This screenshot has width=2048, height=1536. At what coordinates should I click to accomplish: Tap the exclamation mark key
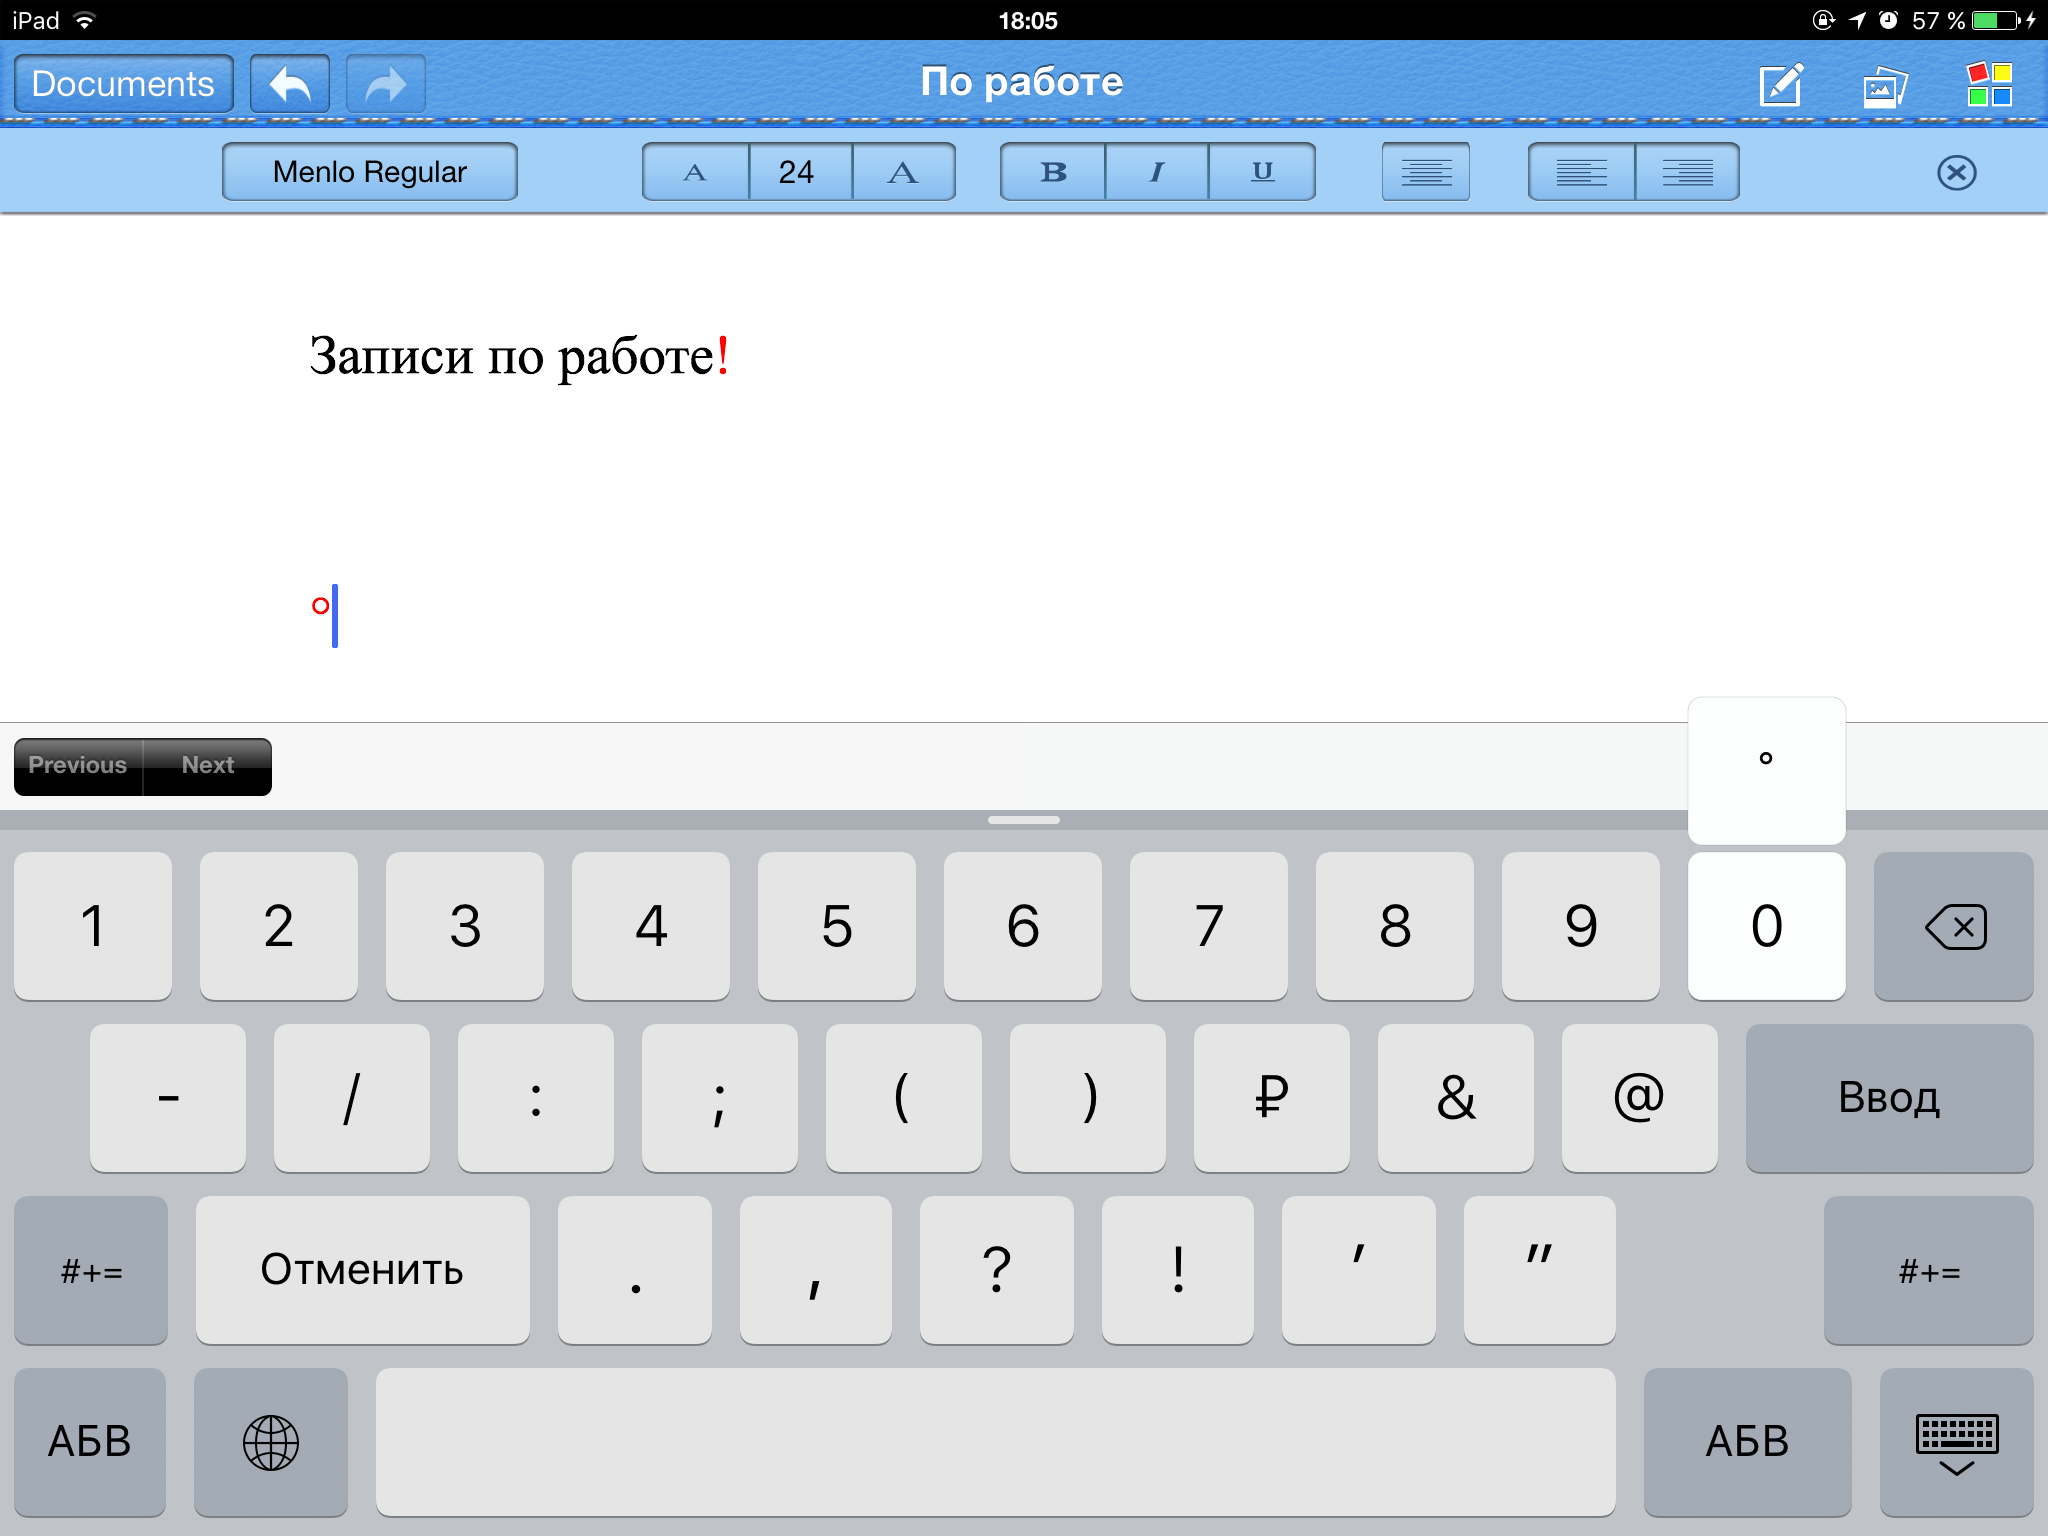pos(1178,1270)
